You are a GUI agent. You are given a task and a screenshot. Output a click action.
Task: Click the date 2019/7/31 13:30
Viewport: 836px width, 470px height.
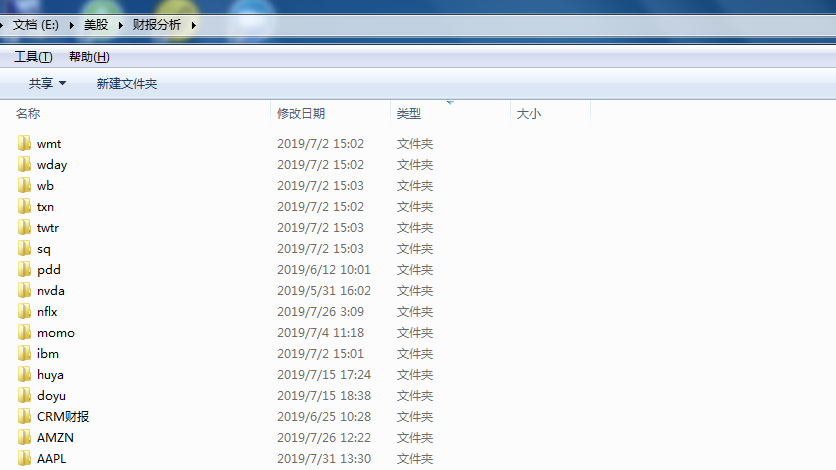point(324,459)
